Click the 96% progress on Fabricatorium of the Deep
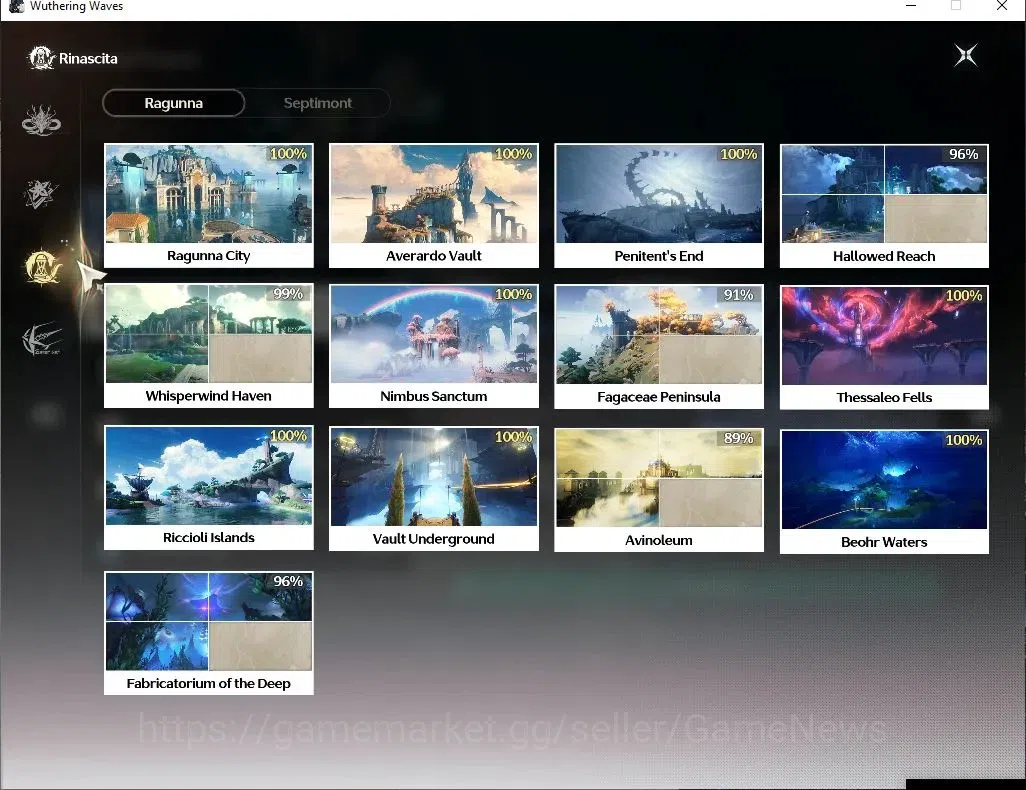 point(288,581)
